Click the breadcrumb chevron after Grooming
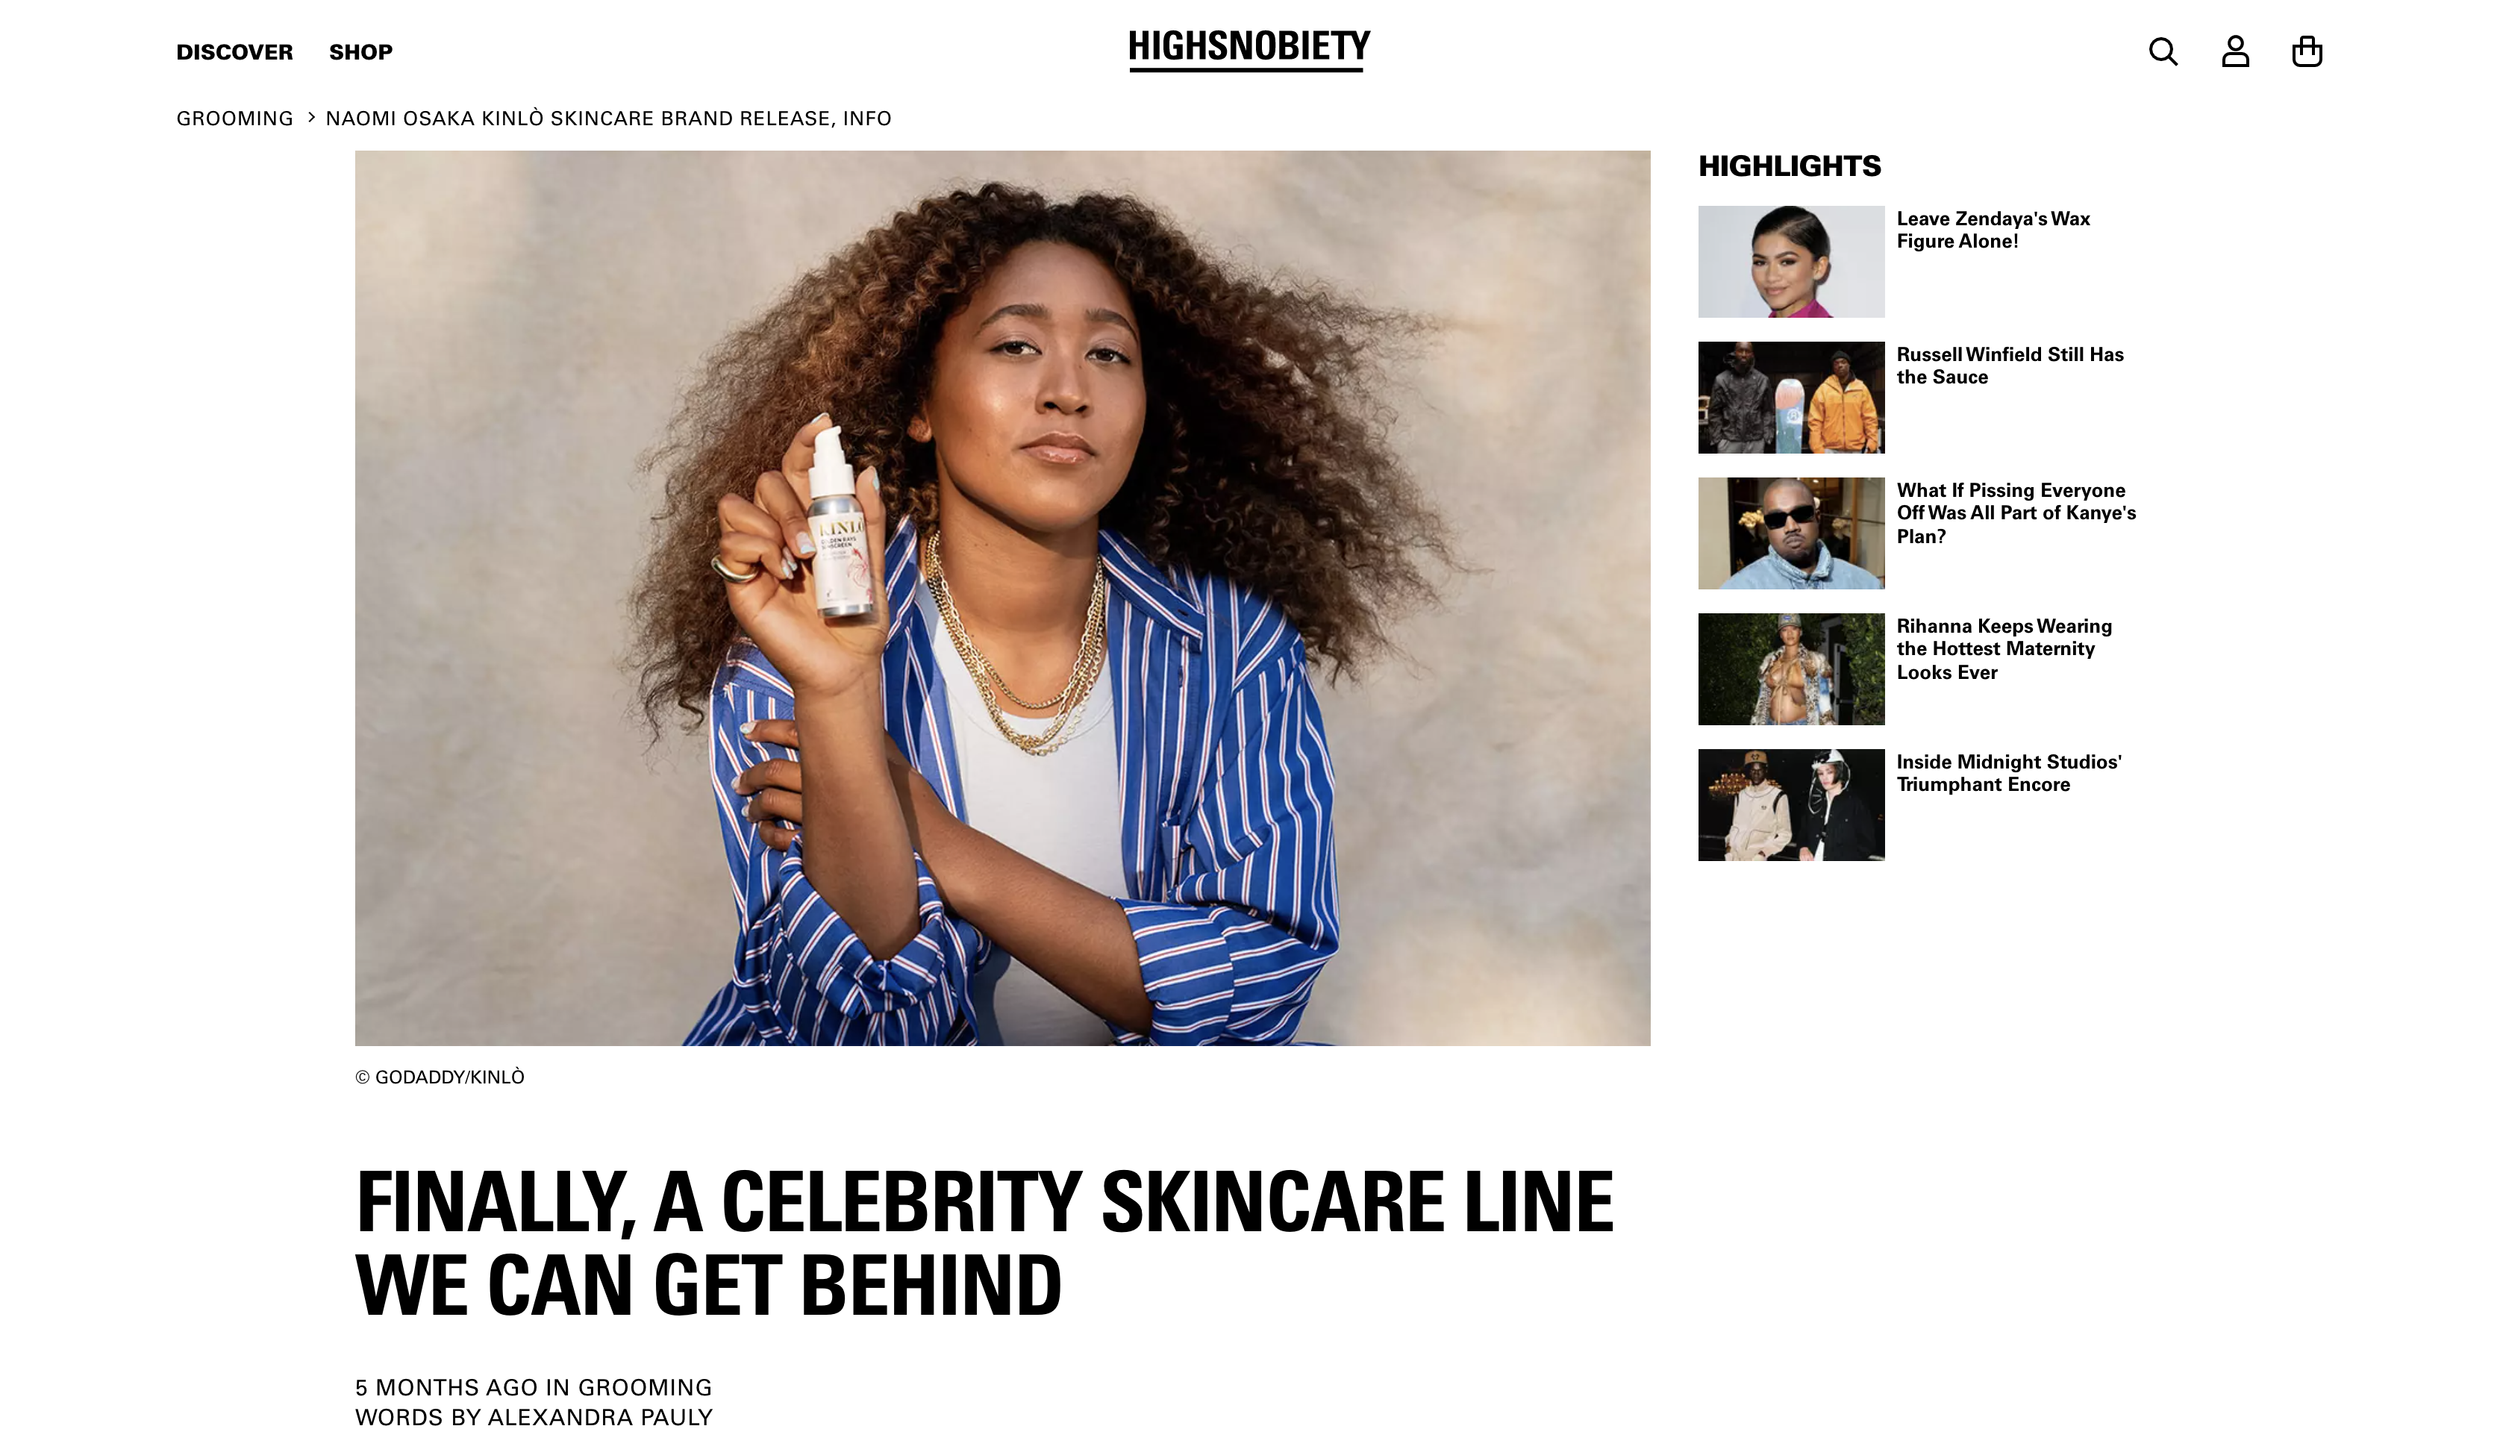 [x=311, y=117]
